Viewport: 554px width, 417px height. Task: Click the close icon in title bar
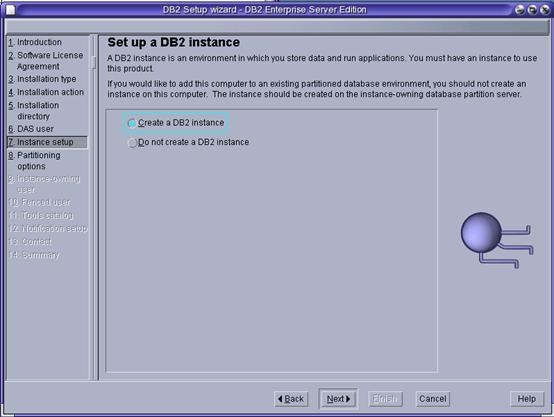[544, 10]
